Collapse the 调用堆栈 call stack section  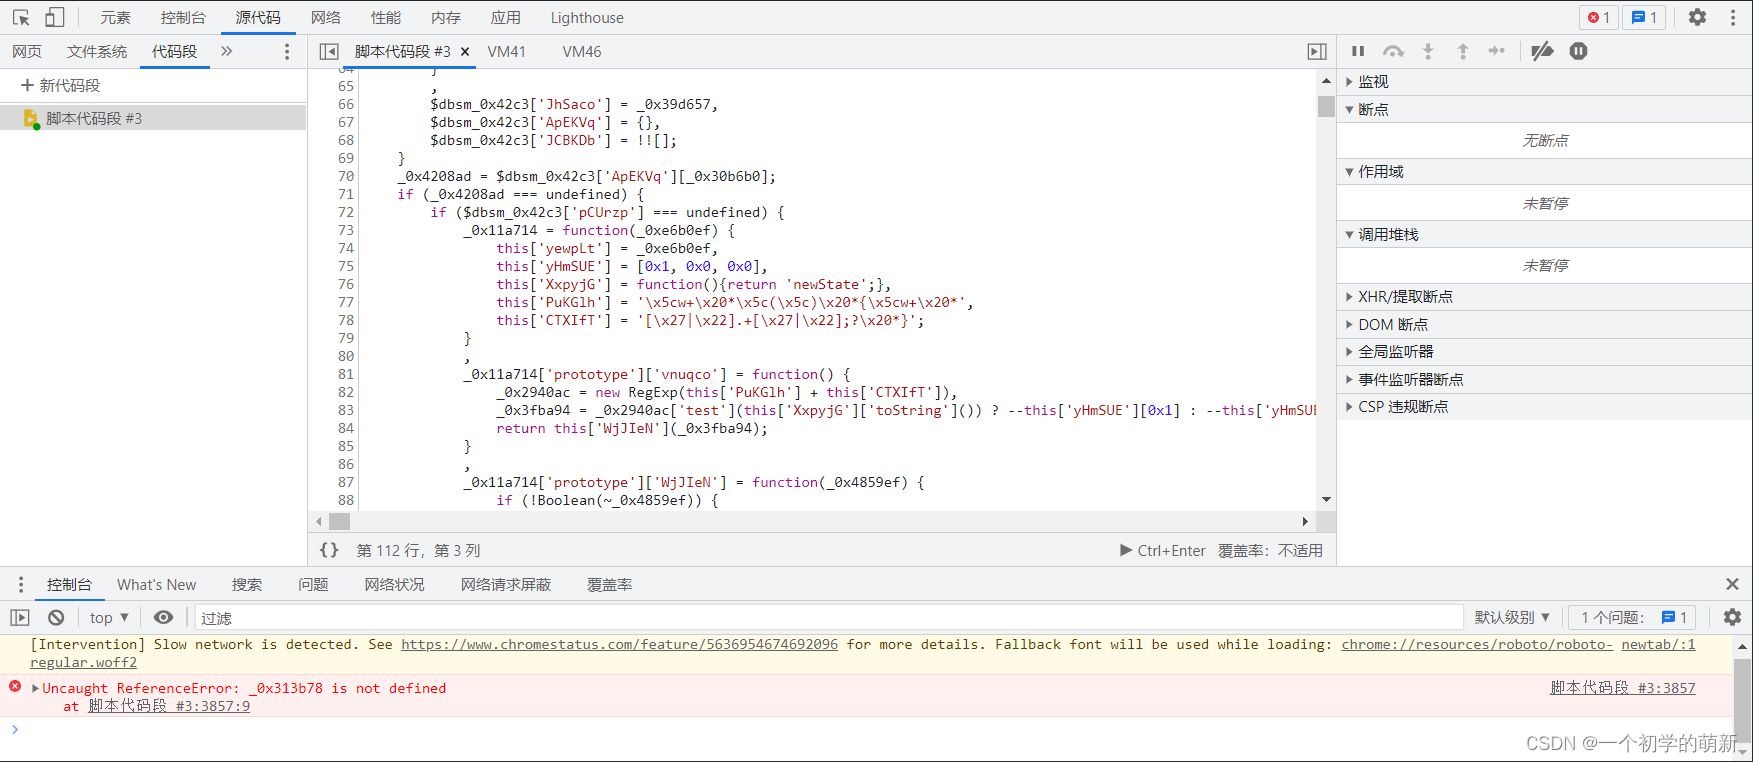1544,234
